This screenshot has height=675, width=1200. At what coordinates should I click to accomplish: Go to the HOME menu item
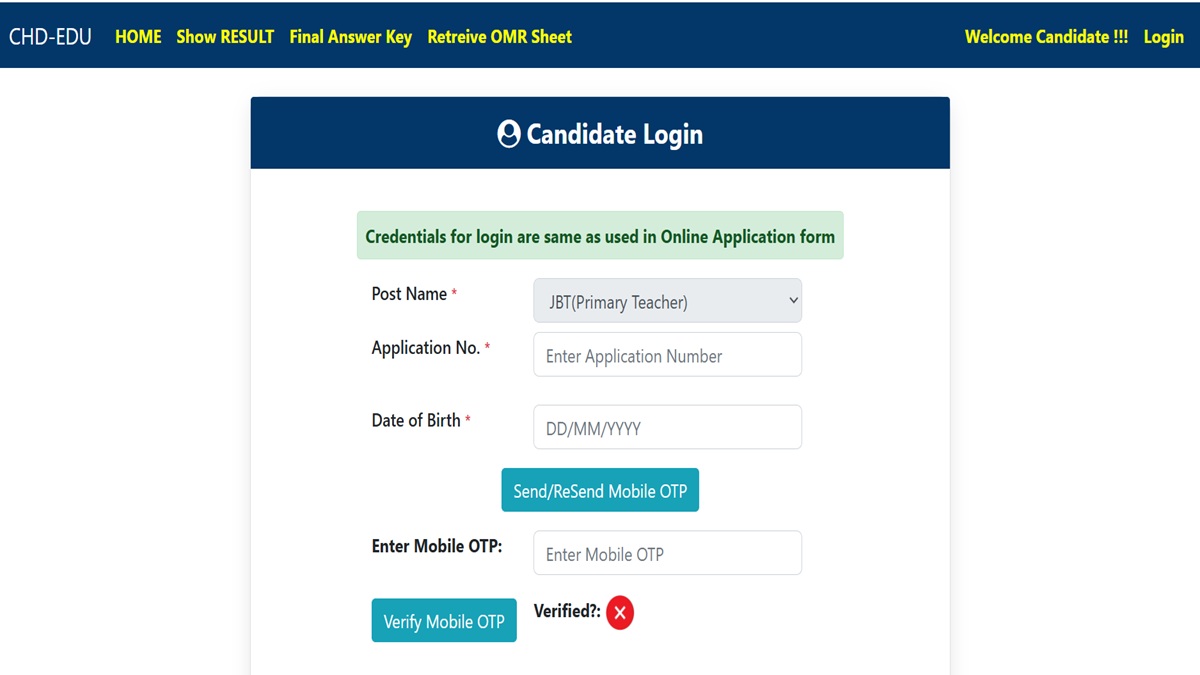pos(138,37)
